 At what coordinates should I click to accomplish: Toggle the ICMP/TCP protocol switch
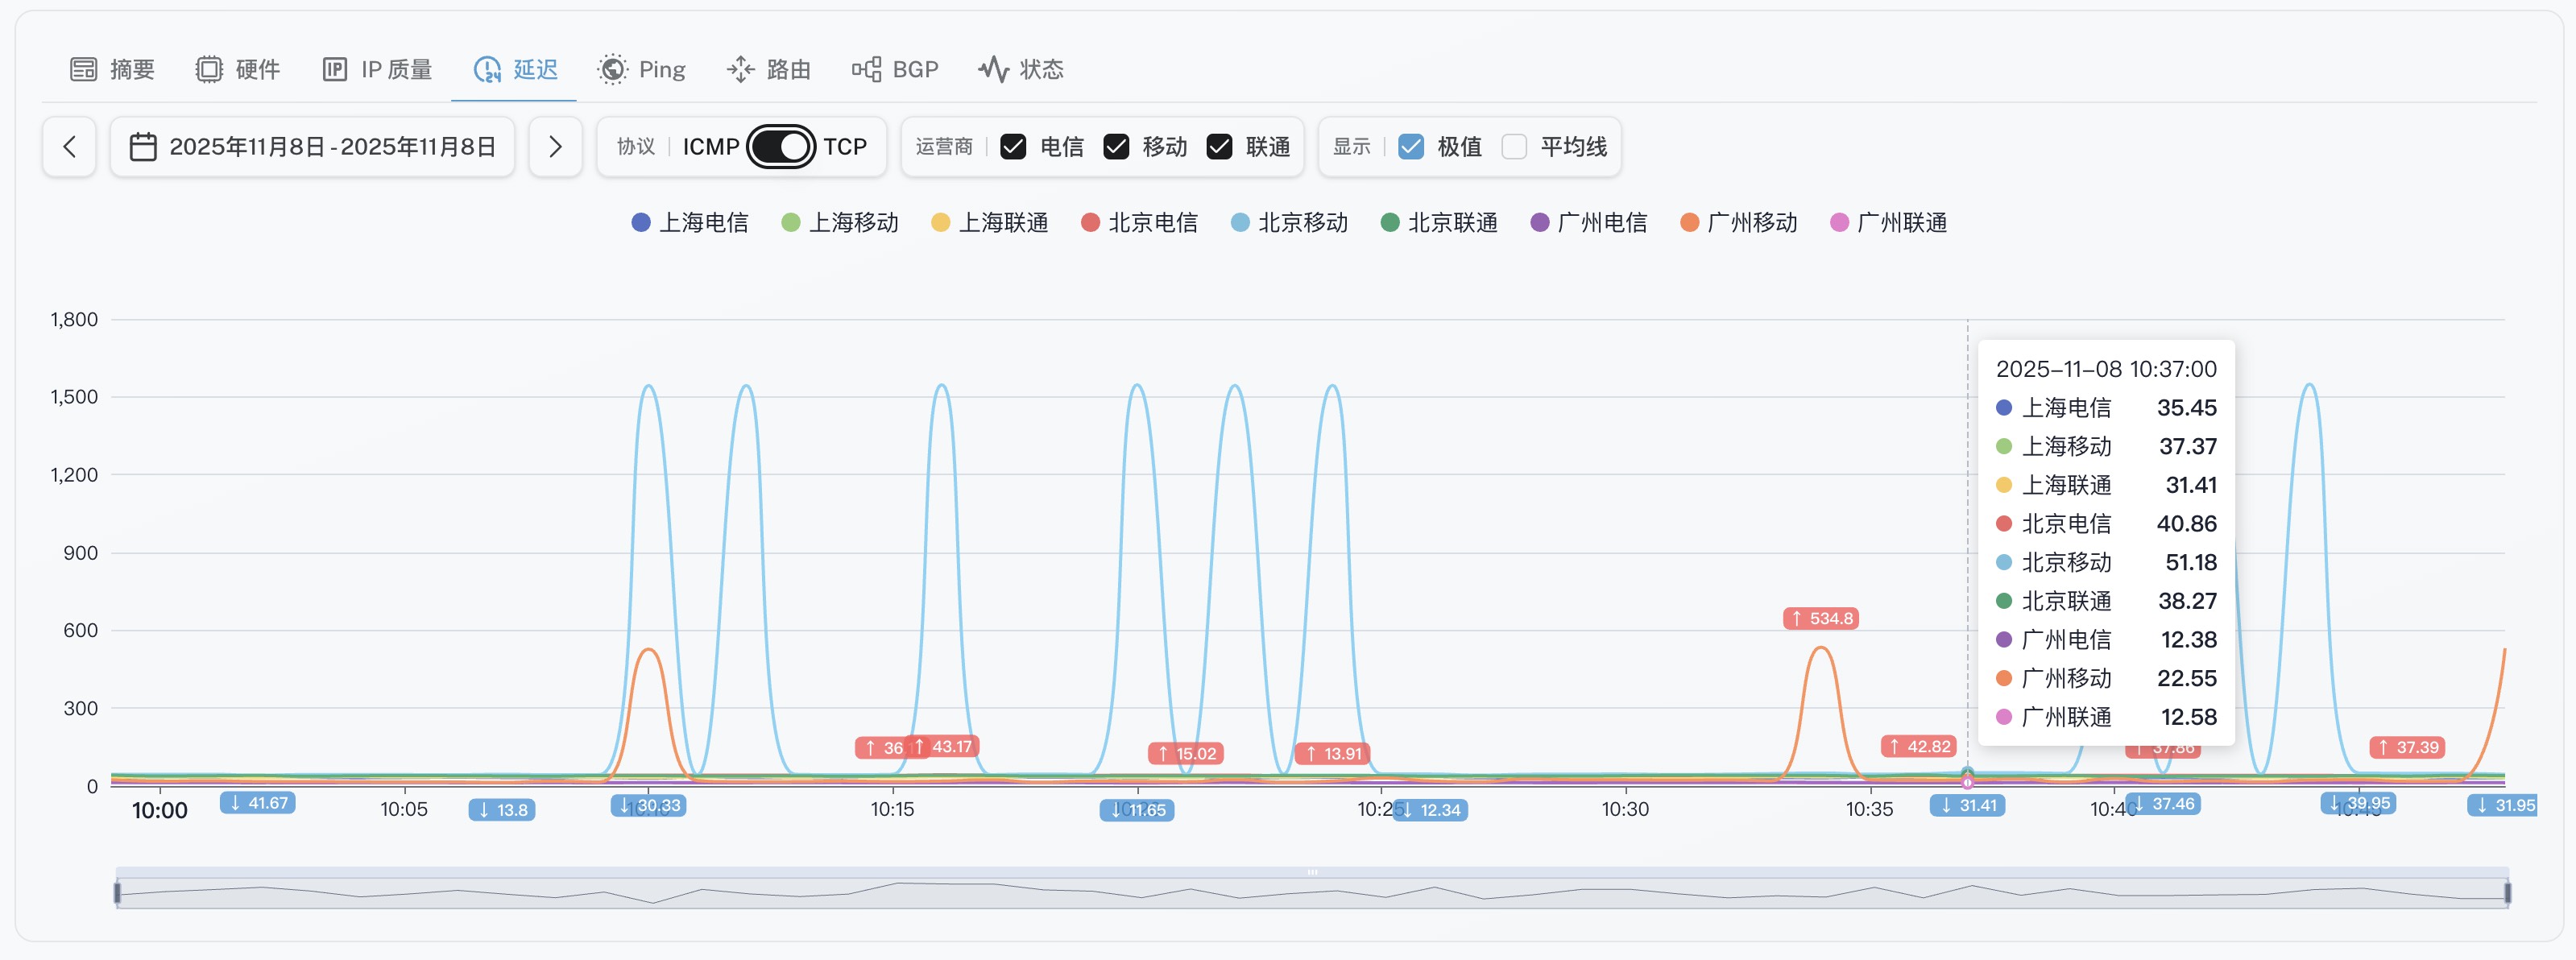pyautogui.click(x=781, y=147)
